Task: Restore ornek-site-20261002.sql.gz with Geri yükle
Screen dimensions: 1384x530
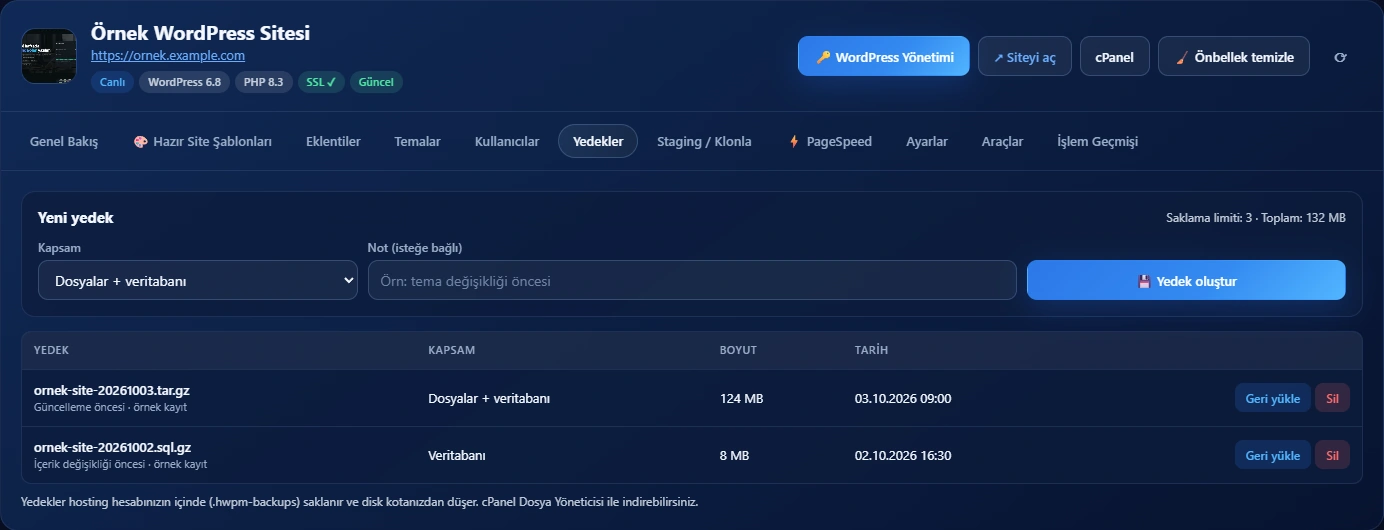Action: 1273,455
